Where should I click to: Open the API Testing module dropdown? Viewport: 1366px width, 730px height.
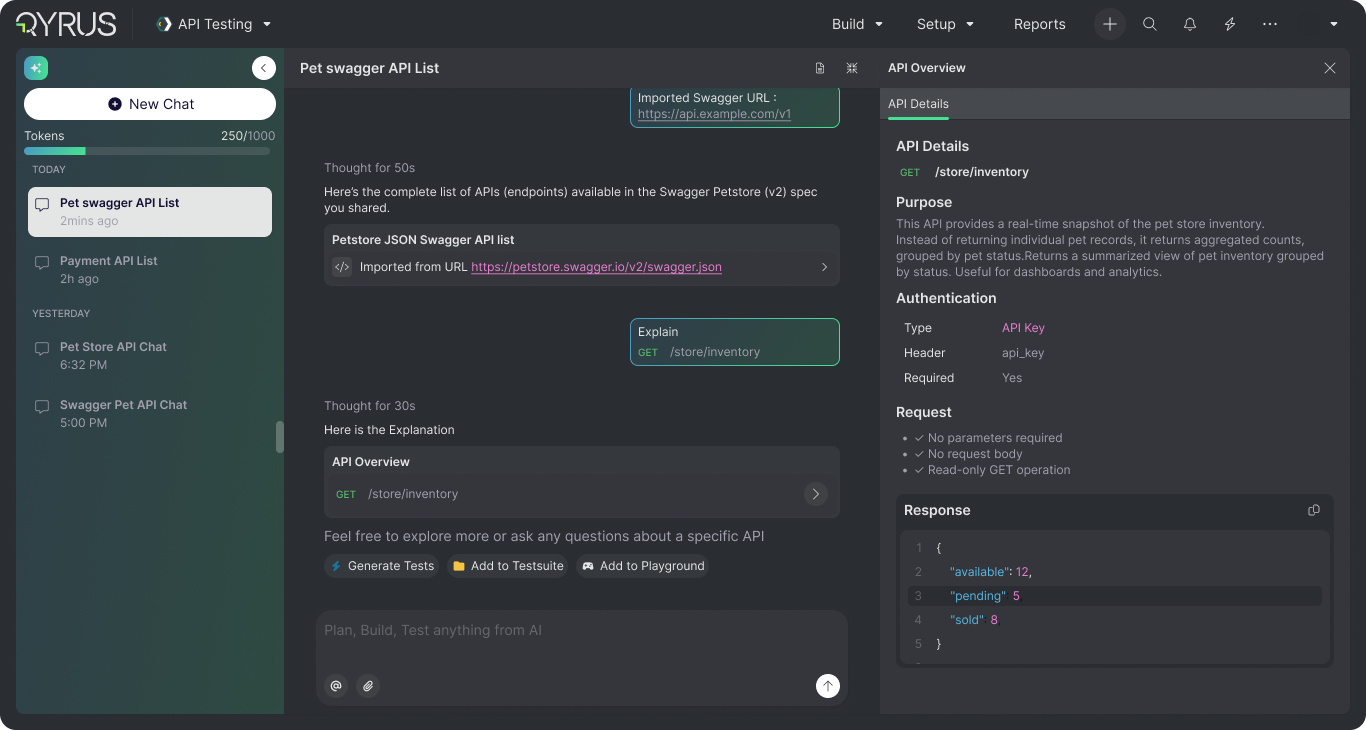click(214, 24)
